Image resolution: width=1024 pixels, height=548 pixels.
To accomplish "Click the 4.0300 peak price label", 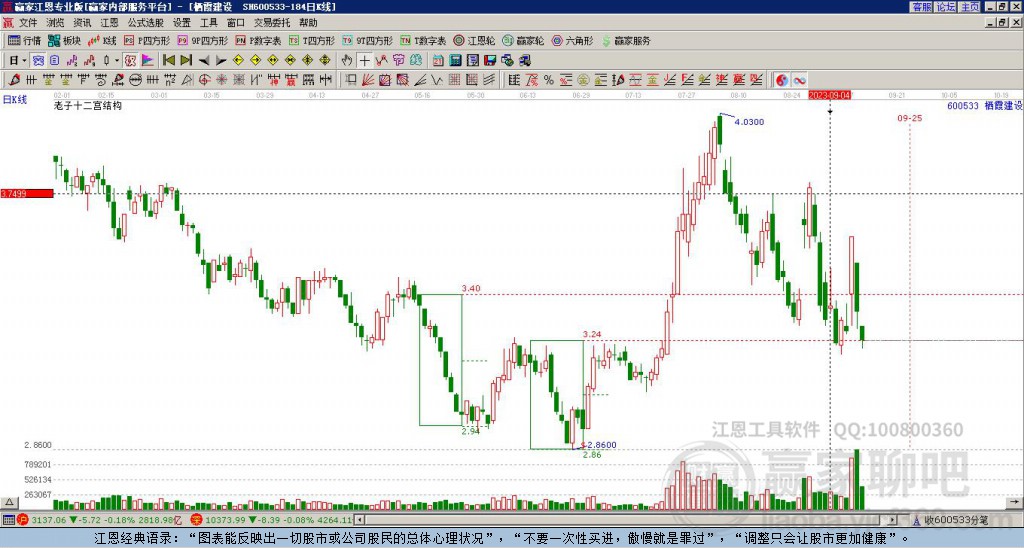I will point(749,122).
